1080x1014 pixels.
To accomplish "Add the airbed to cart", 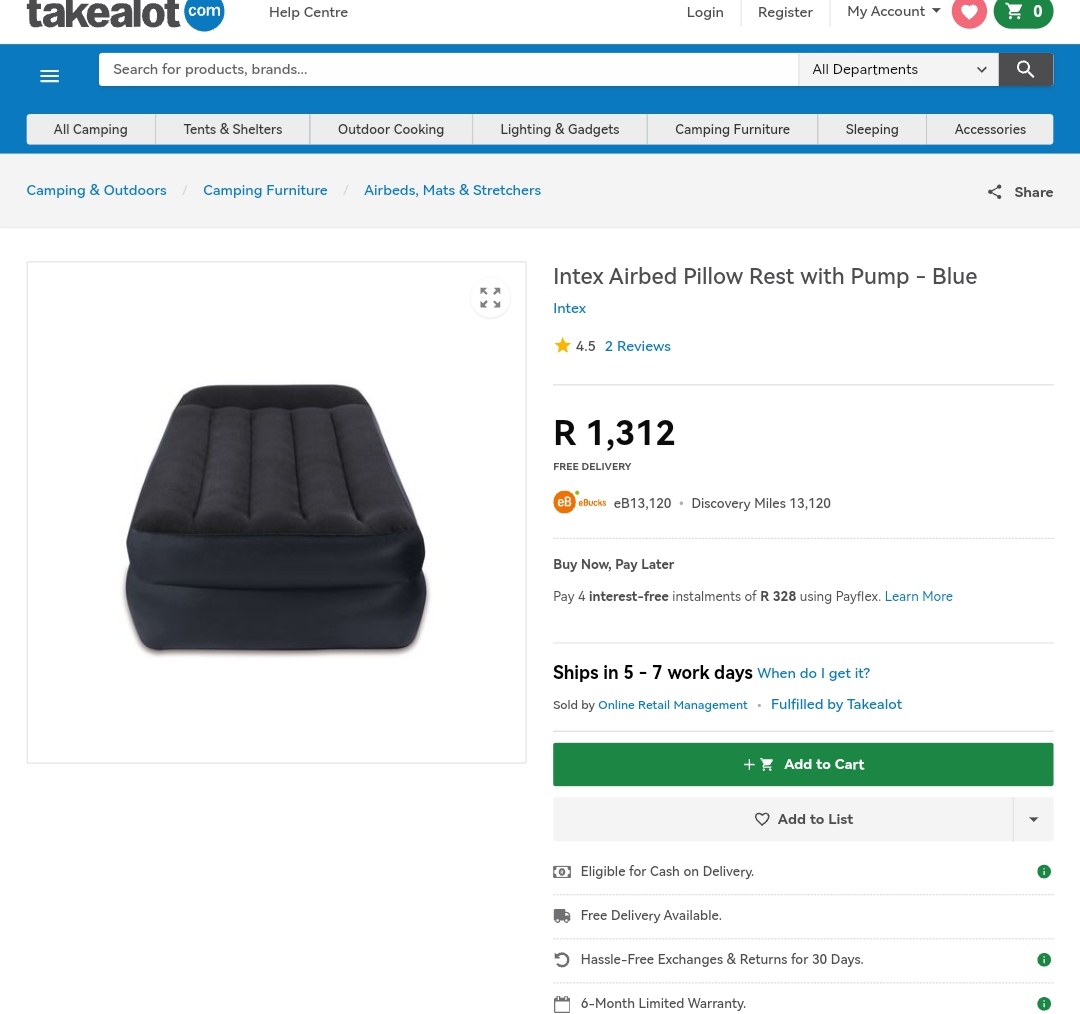I will pyautogui.click(x=803, y=764).
